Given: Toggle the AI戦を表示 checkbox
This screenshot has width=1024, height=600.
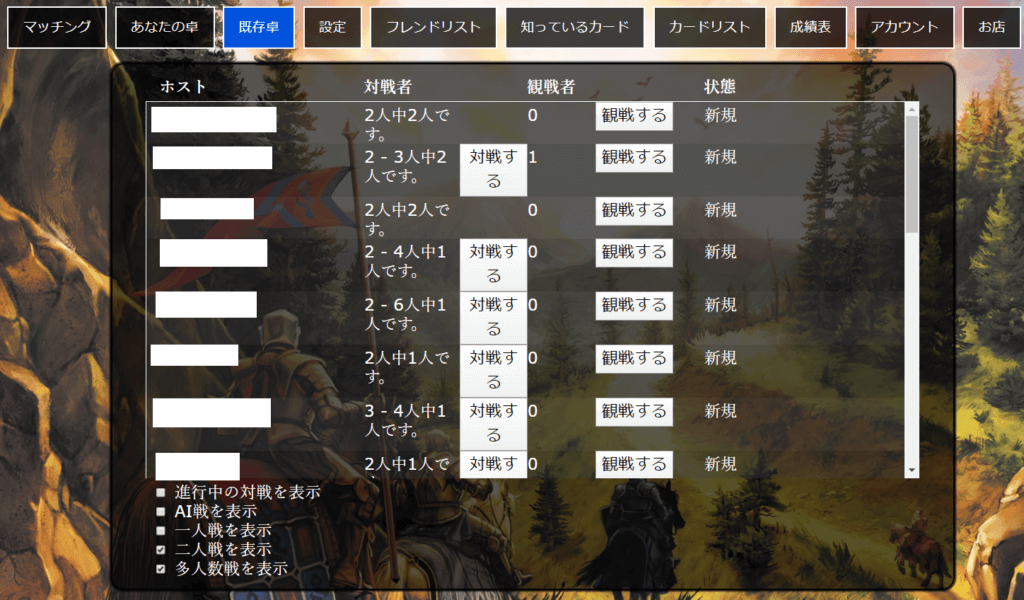Looking at the screenshot, I should (x=161, y=512).
